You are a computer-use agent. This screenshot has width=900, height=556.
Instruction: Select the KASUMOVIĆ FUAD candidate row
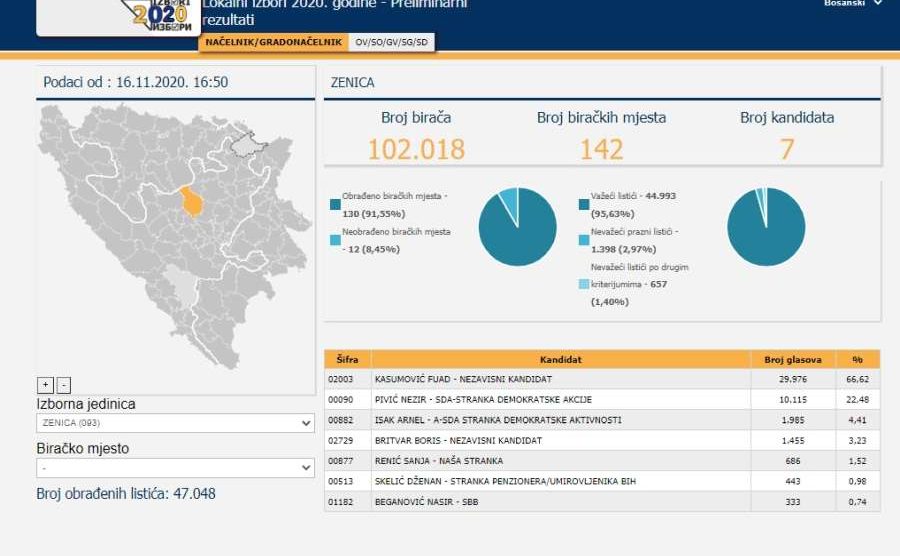560,380
